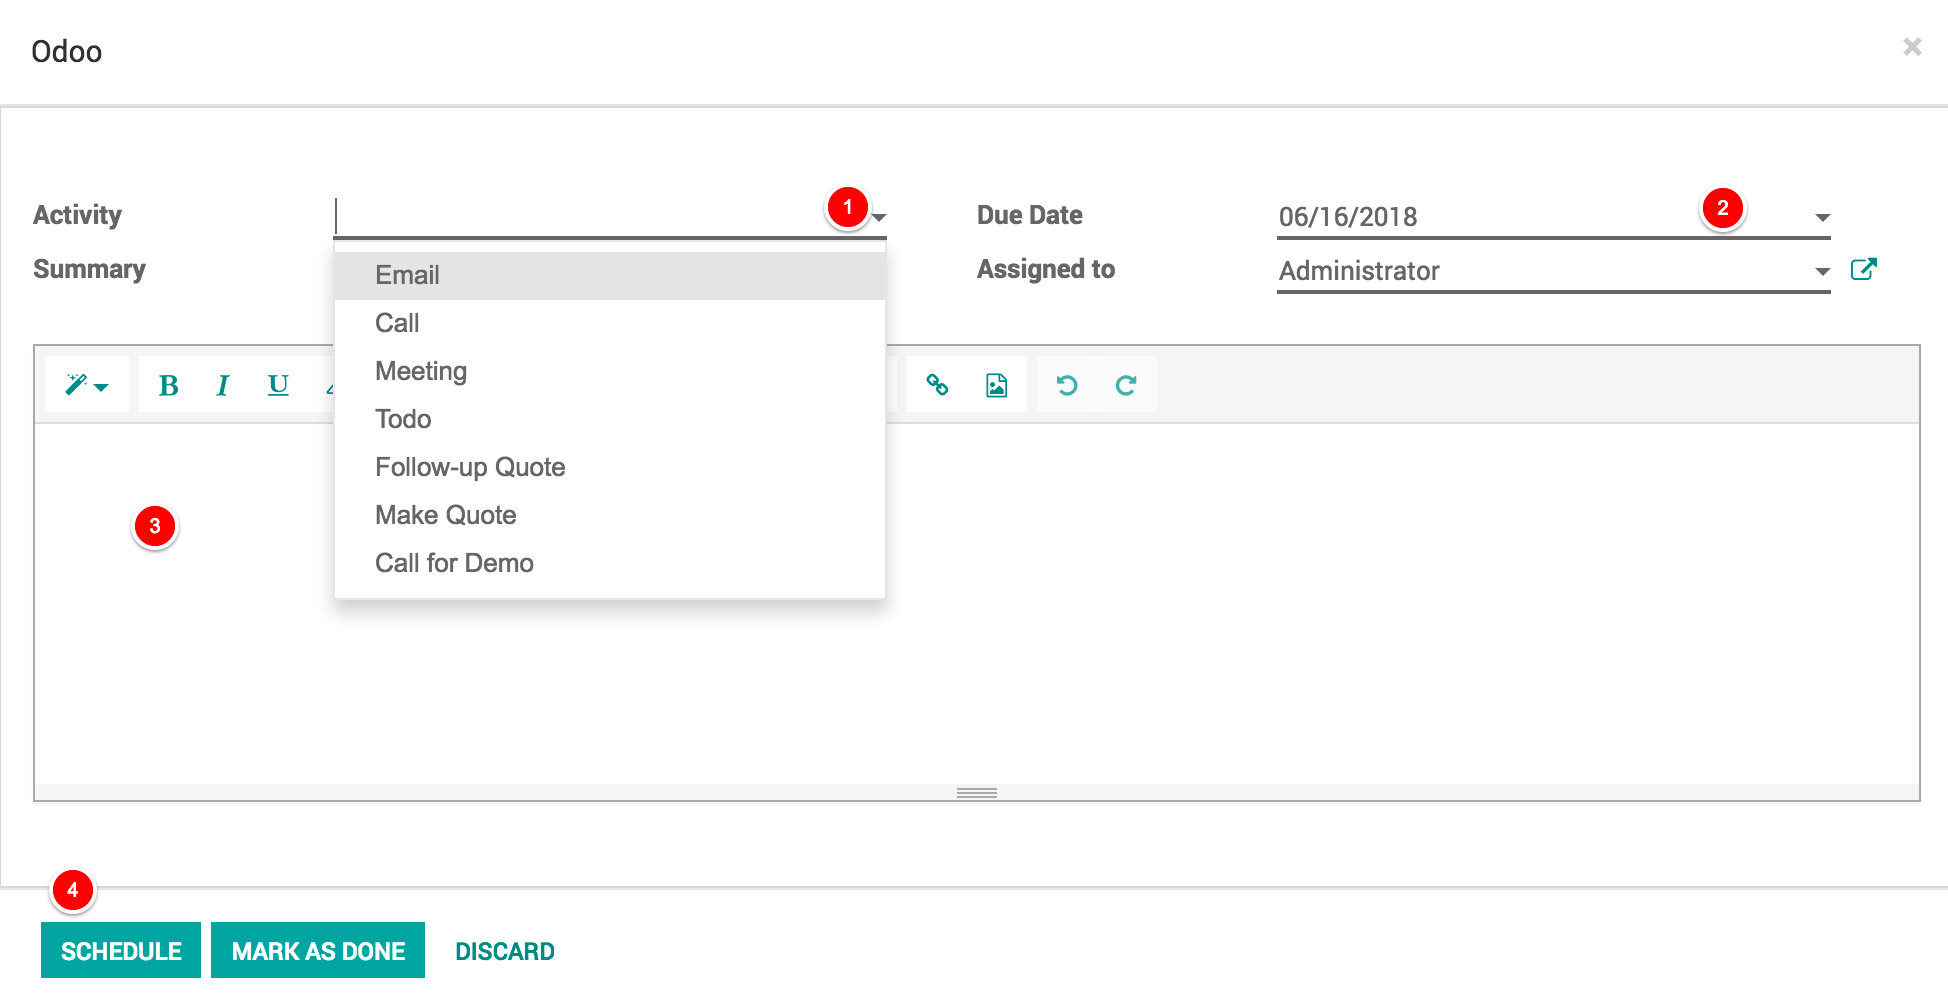Collapse the Activity dropdown arrow

click(x=879, y=217)
